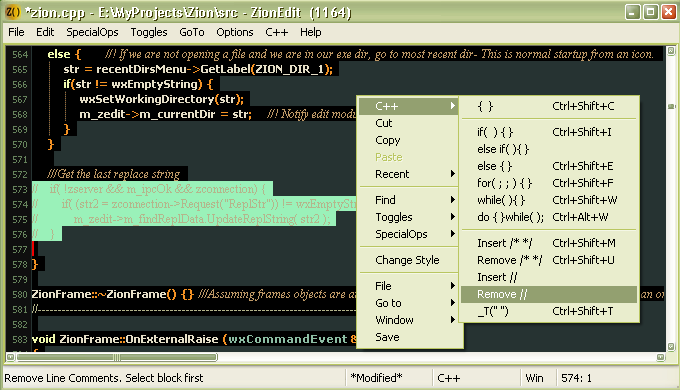Choose Remove // line comments
Image resolution: width=680 pixels, height=390 pixels.
(549, 294)
